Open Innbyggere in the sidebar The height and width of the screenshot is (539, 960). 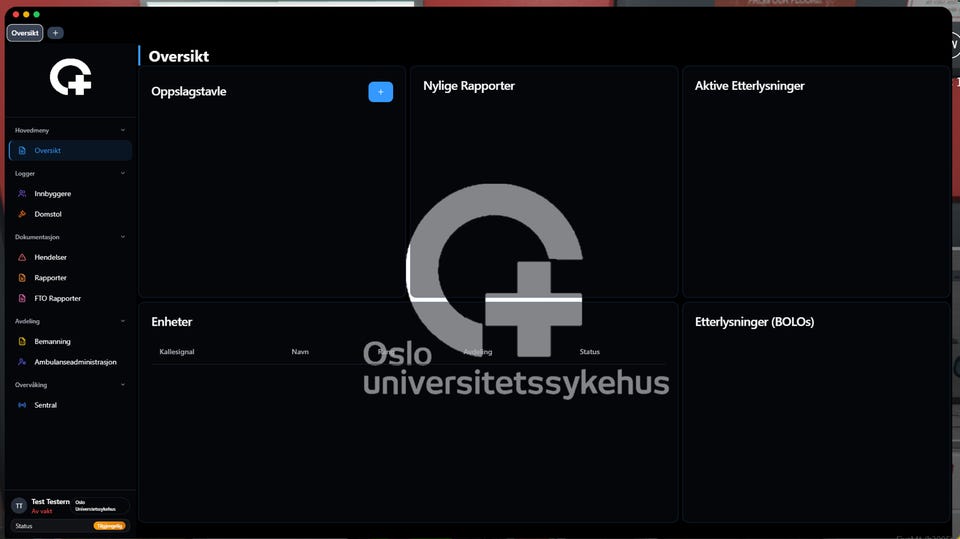(x=70, y=194)
